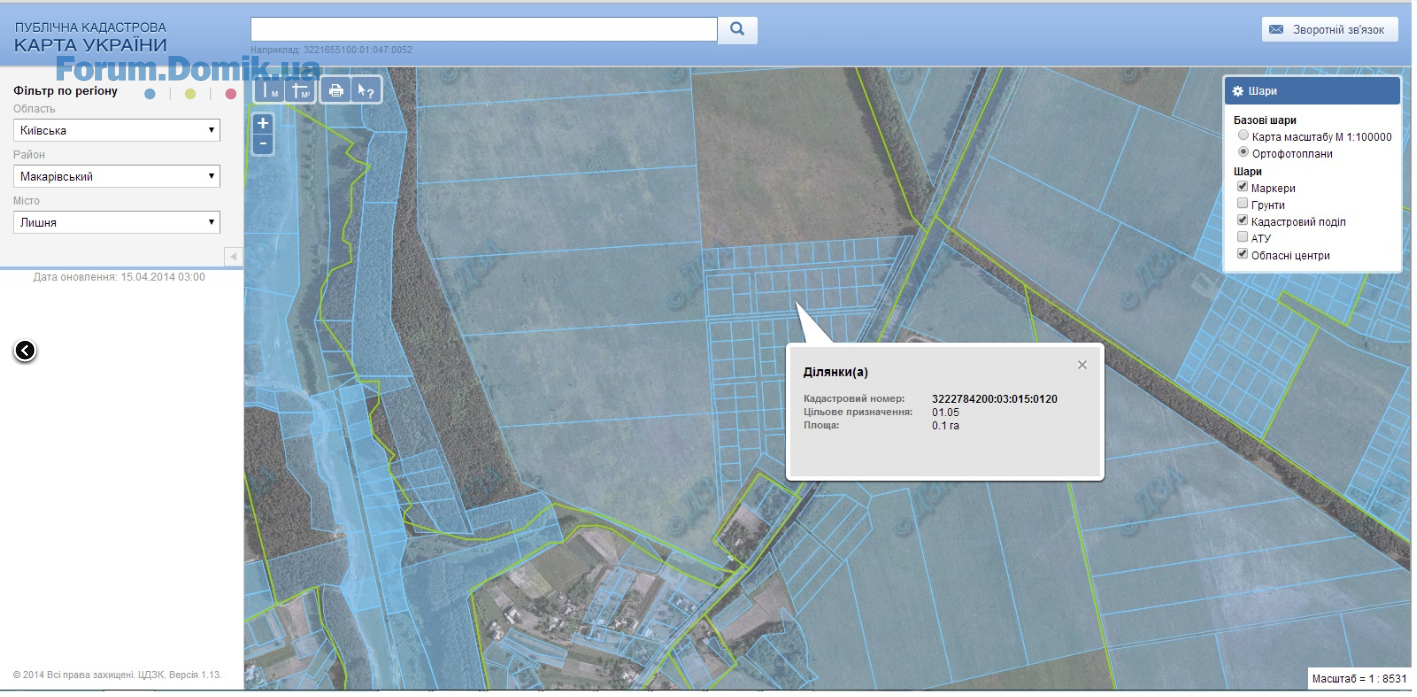The height and width of the screenshot is (697, 1417).
Task: Click the black circular back arrow
Action: (25, 350)
